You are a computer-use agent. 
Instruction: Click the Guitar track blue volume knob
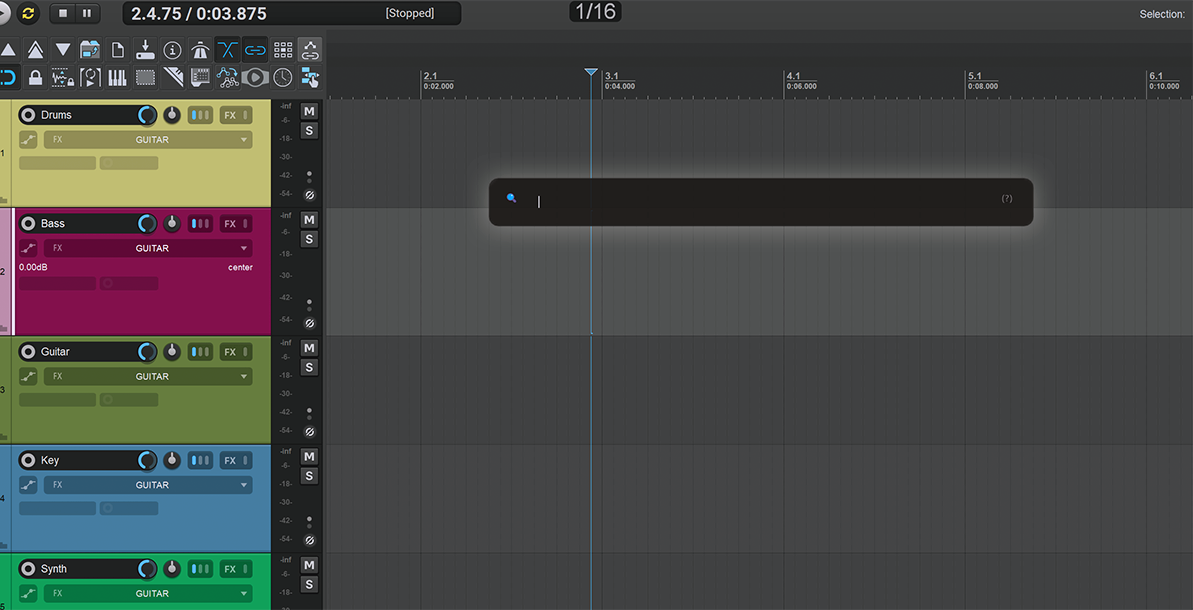pos(147,352)
